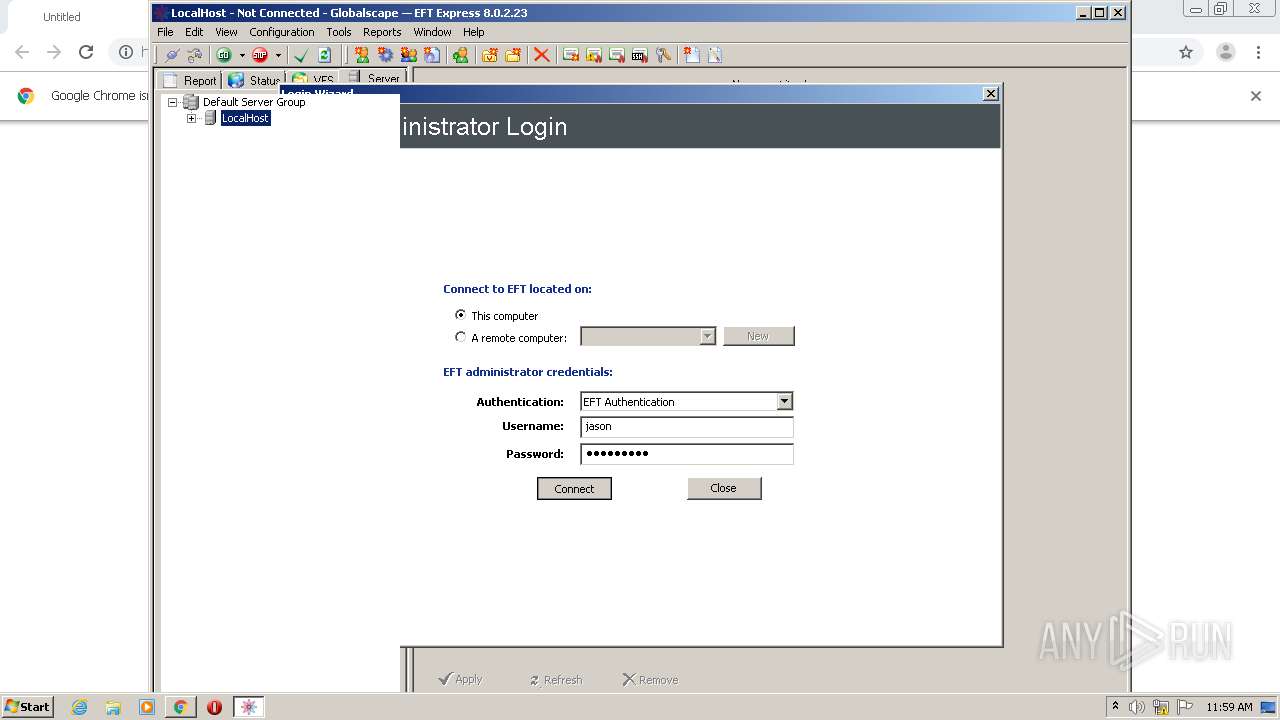This screenshot has width=1280, height=720.
Task: Click the Remove button at the bottom
Action: tap(650, 680)
